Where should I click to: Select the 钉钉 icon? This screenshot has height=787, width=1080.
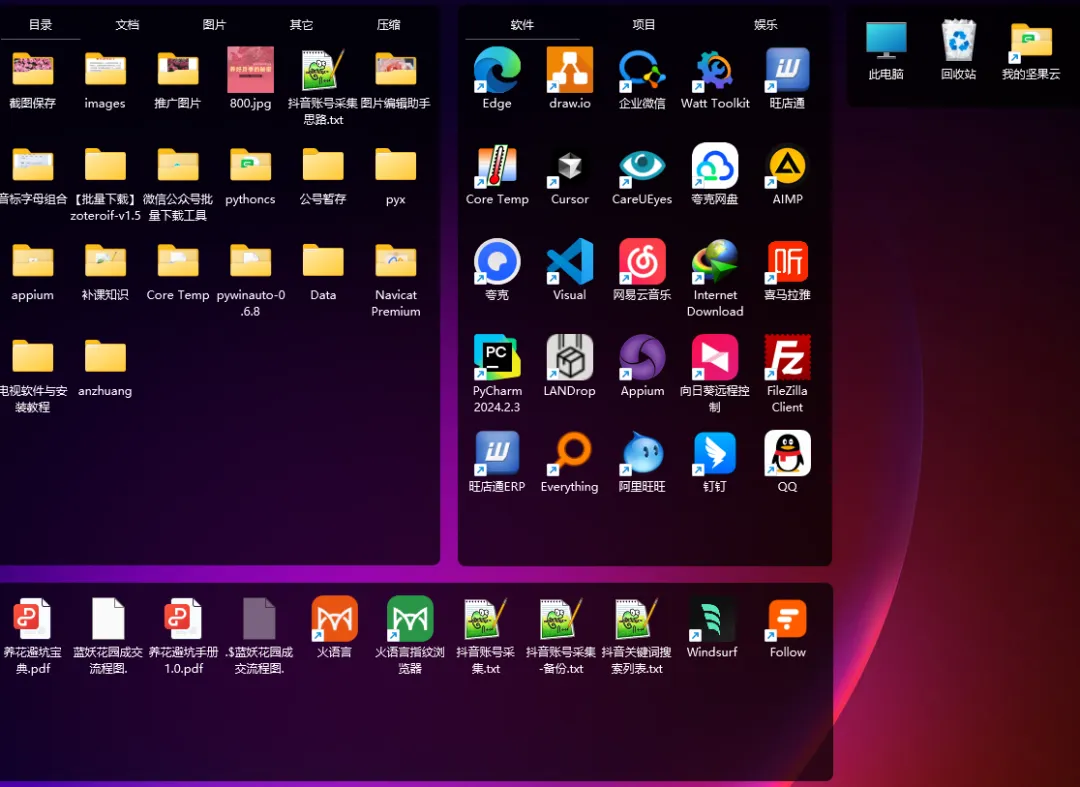point(715,452)
